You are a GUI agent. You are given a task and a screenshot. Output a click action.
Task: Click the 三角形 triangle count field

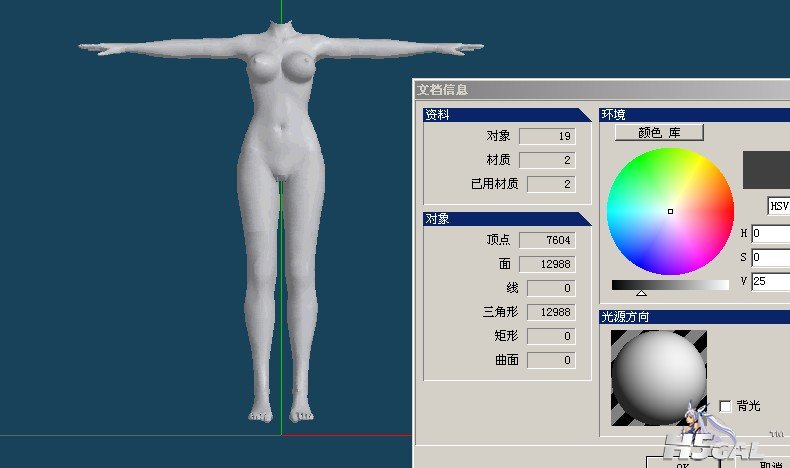(x=551, y=312)
